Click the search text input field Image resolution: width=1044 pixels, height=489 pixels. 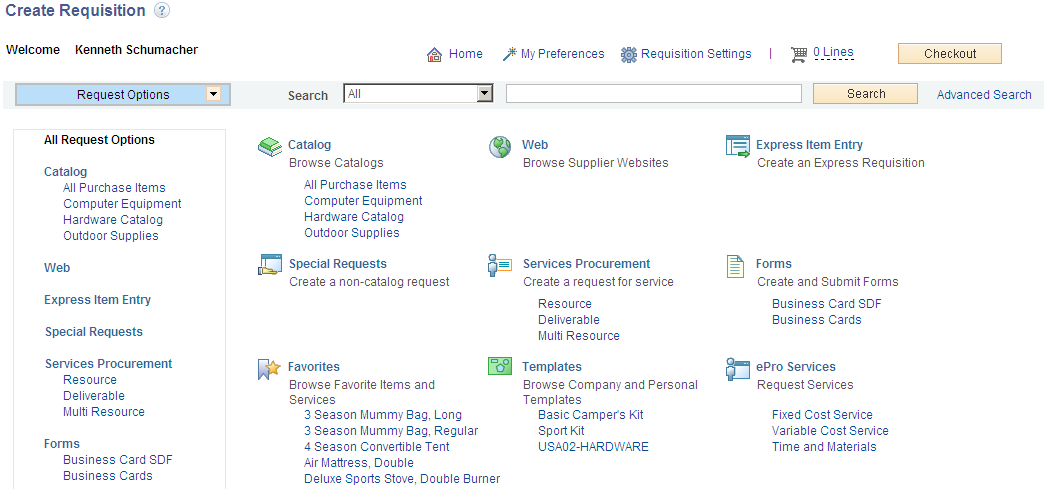point(654,94)
